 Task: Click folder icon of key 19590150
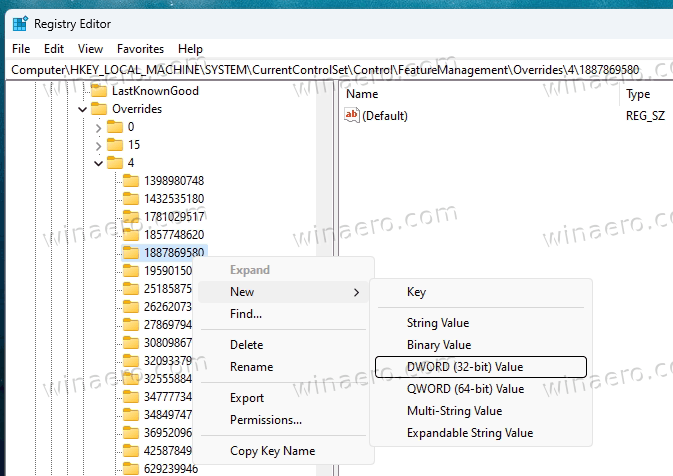point(131,271)
